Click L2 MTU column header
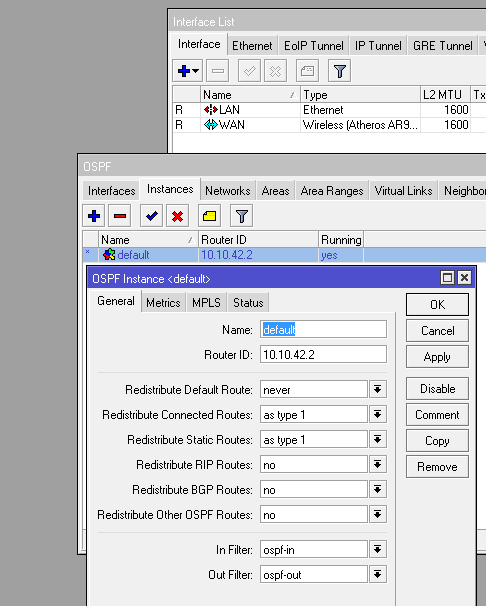 coord(445,95)
